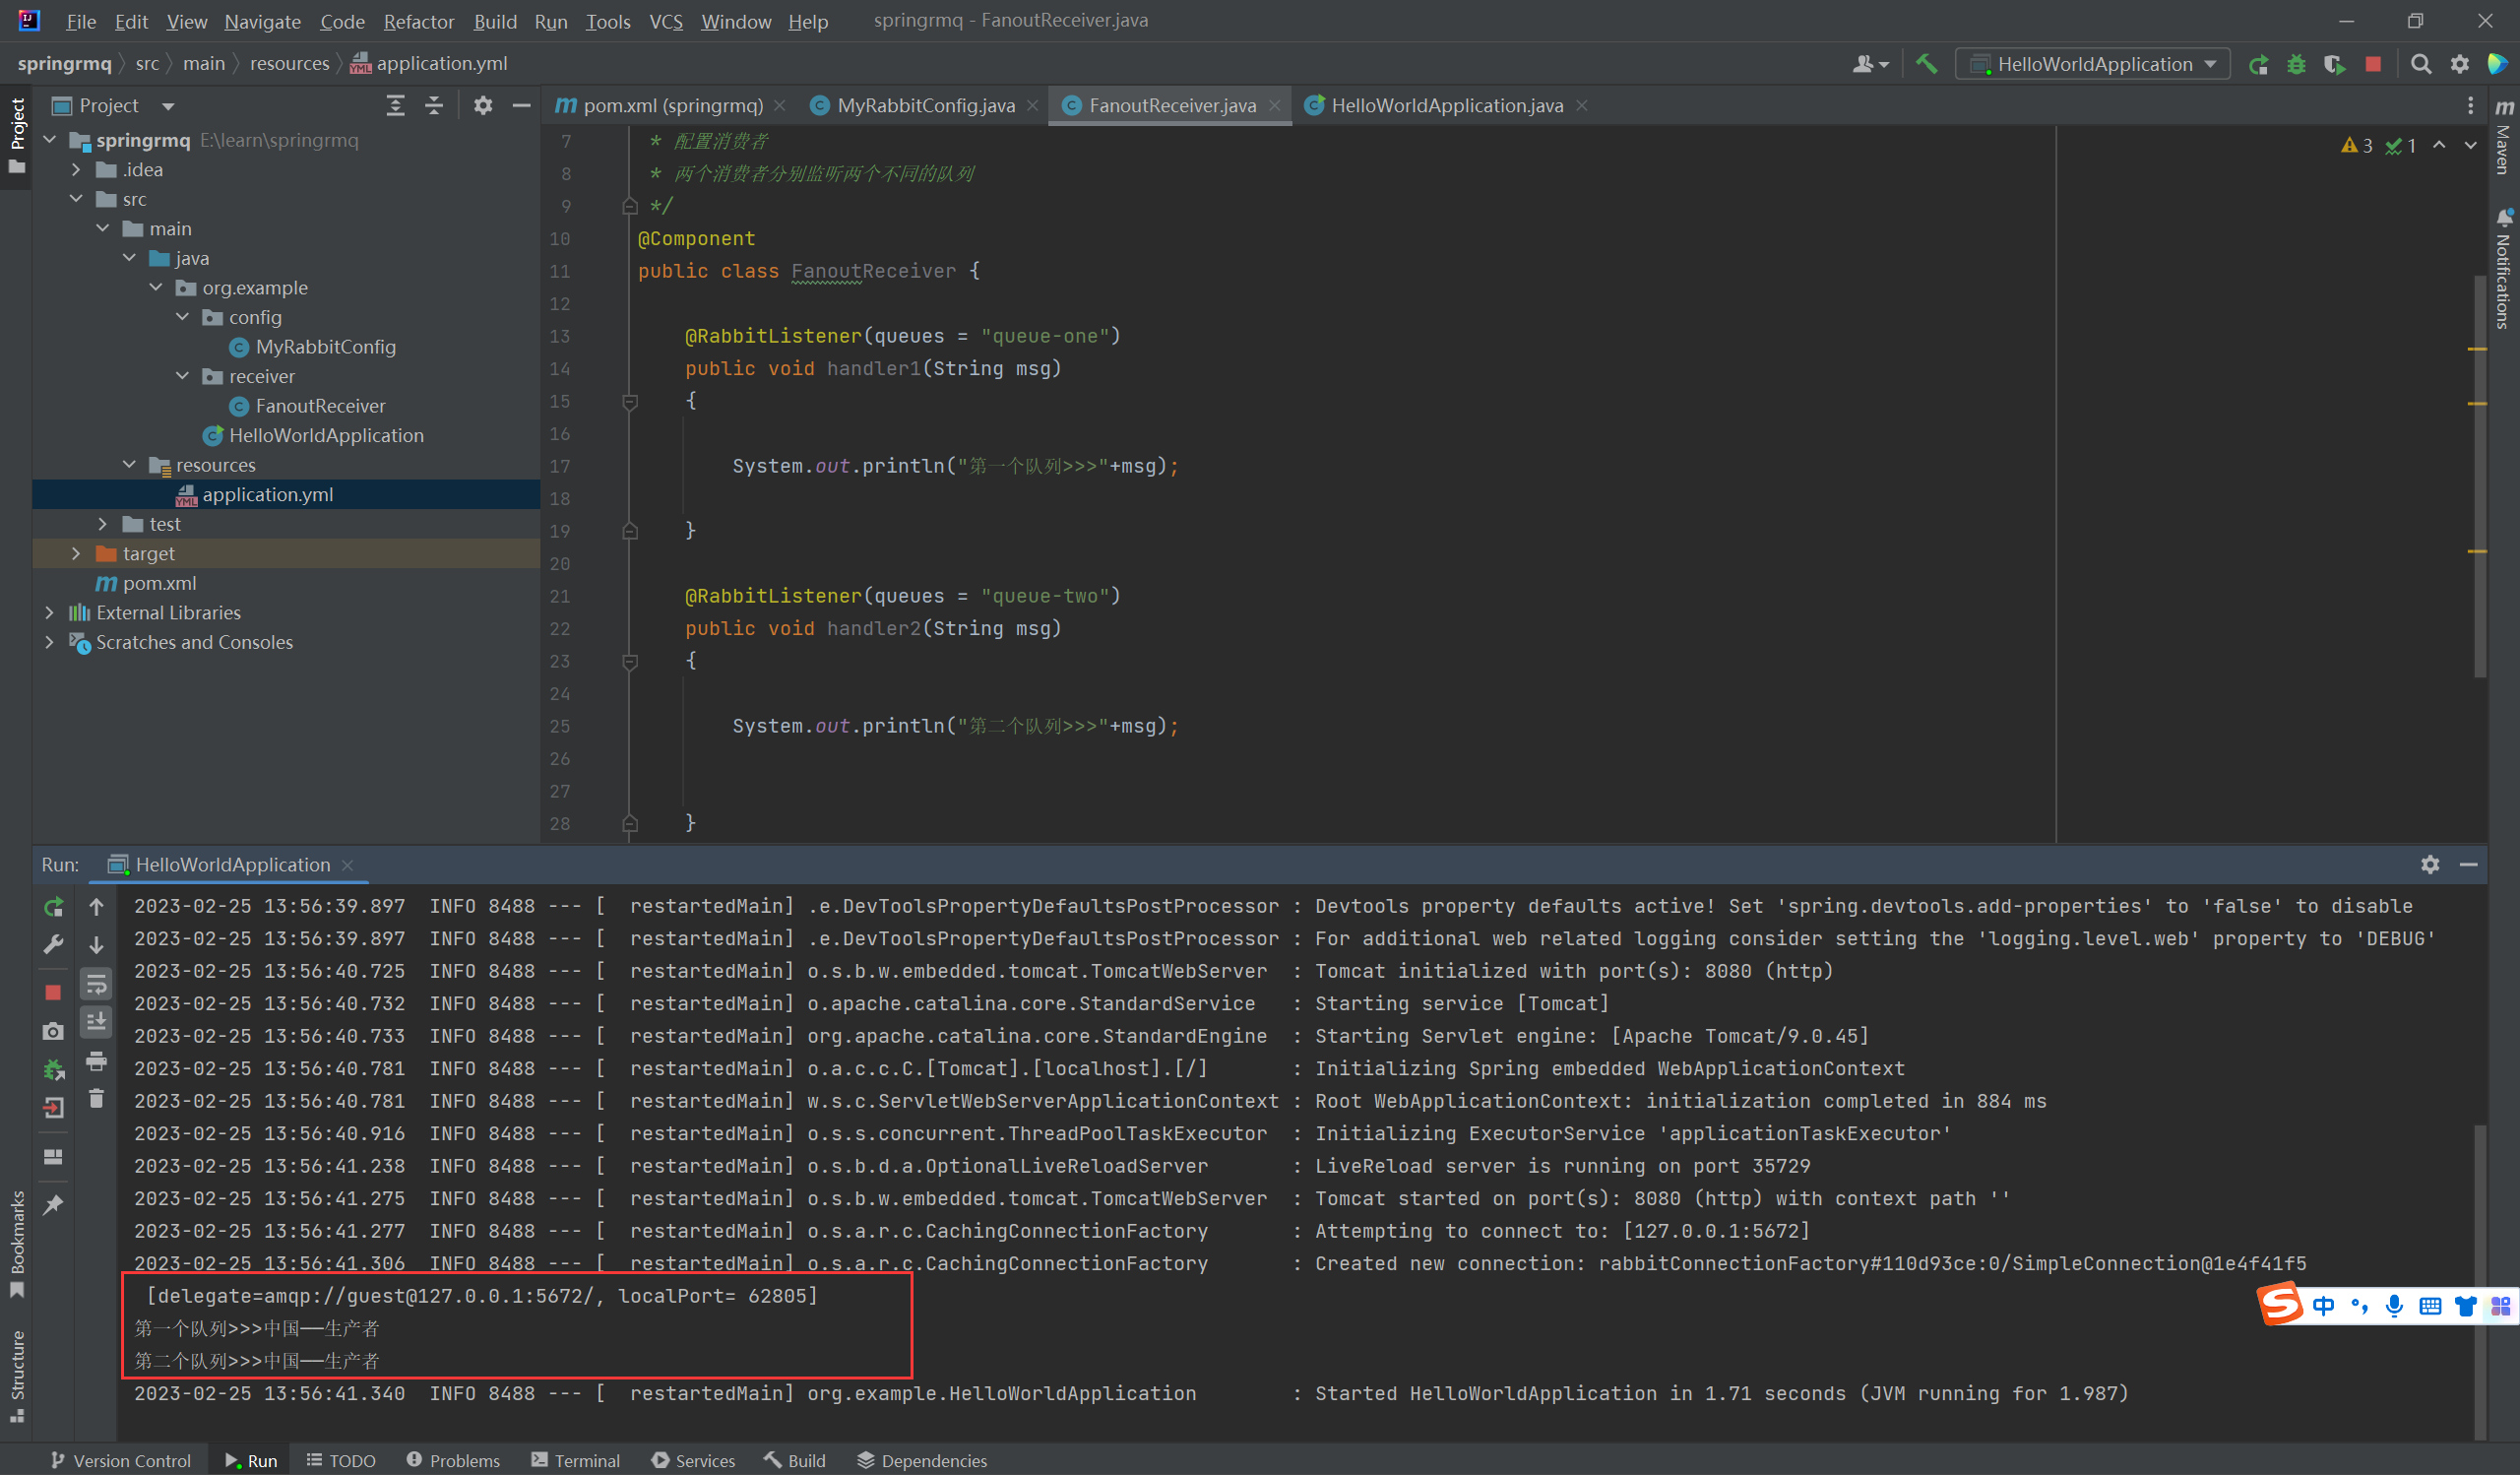Toggle scroll to end in console
The image size is (2520, 1475).
(96, 1022)
